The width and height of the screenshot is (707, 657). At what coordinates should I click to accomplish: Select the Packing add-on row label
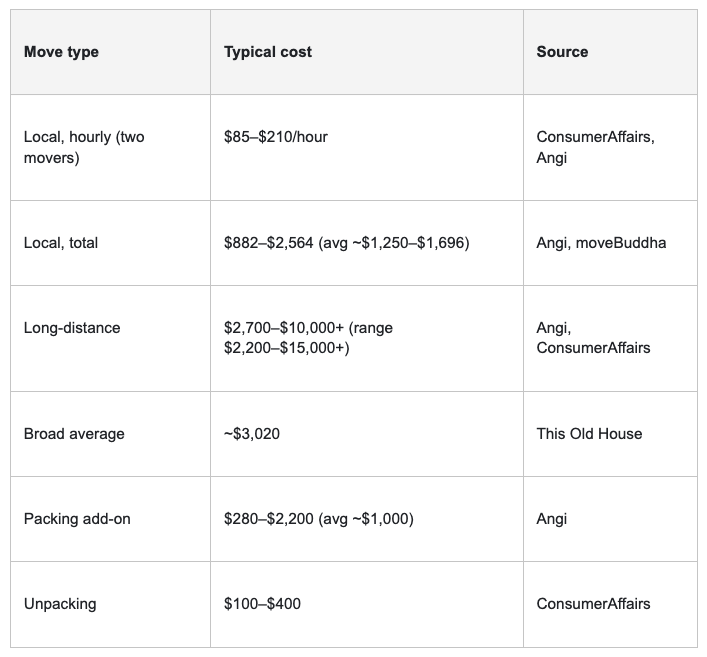coord(77,519)
